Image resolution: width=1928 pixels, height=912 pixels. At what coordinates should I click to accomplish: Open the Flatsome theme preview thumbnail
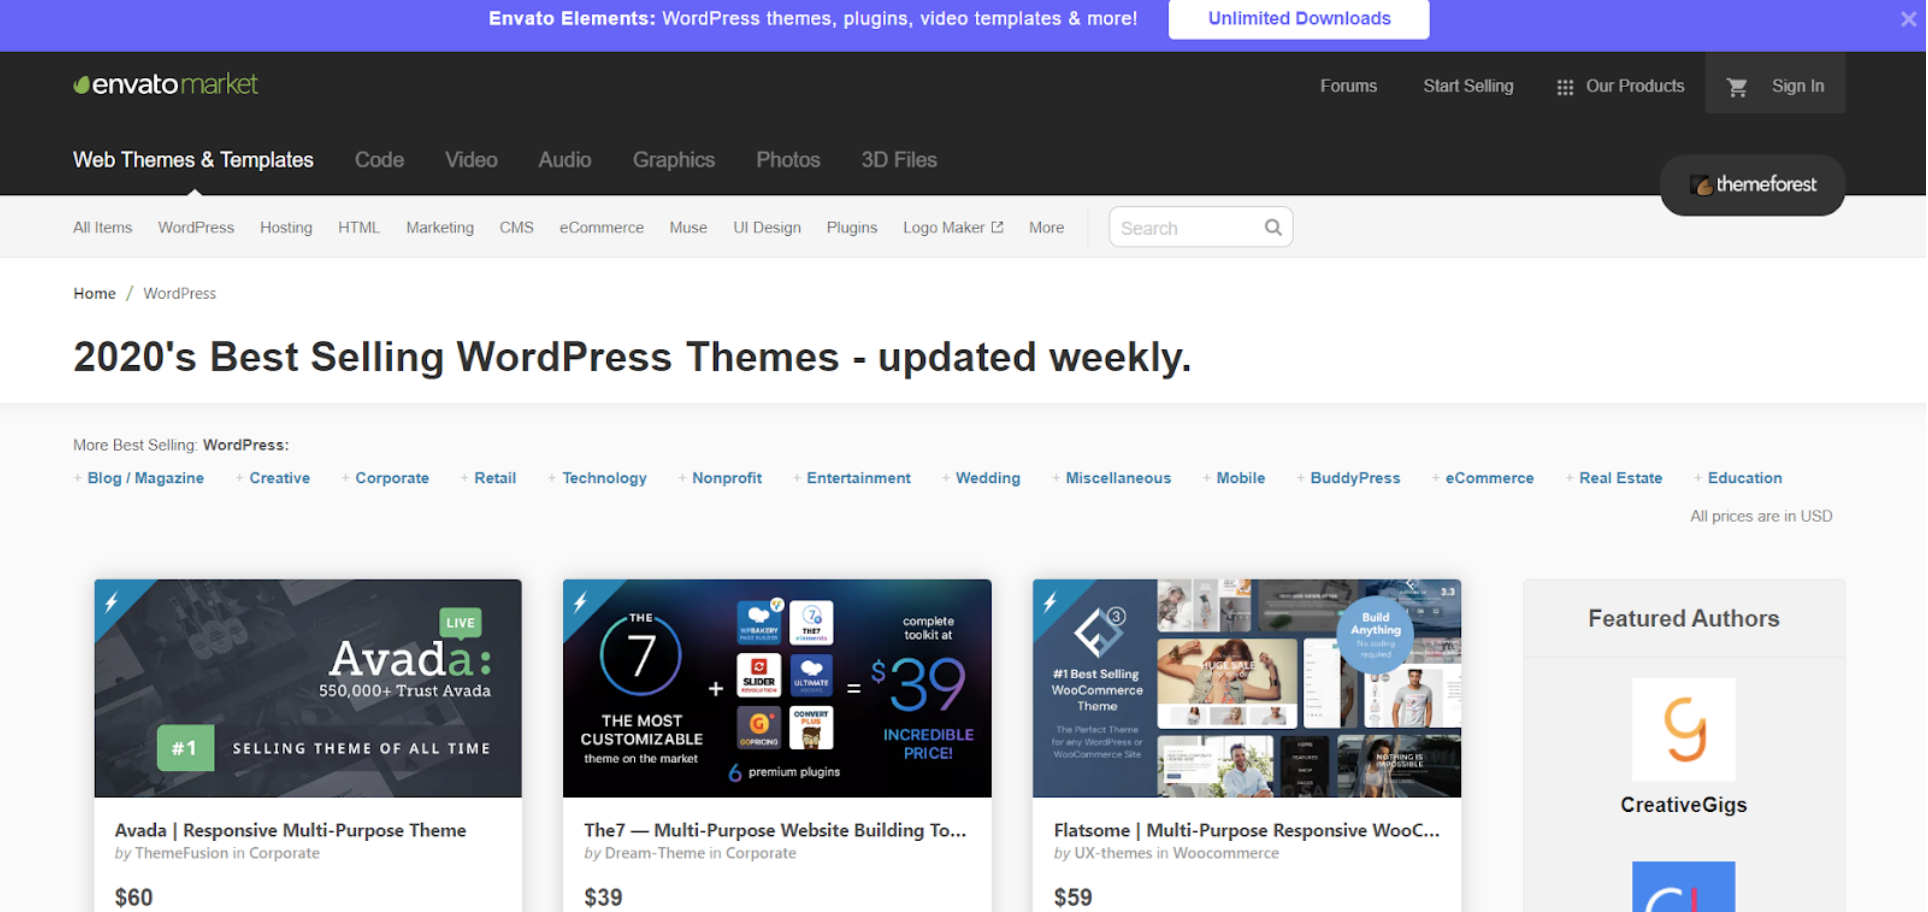(x=1246, y=688)
